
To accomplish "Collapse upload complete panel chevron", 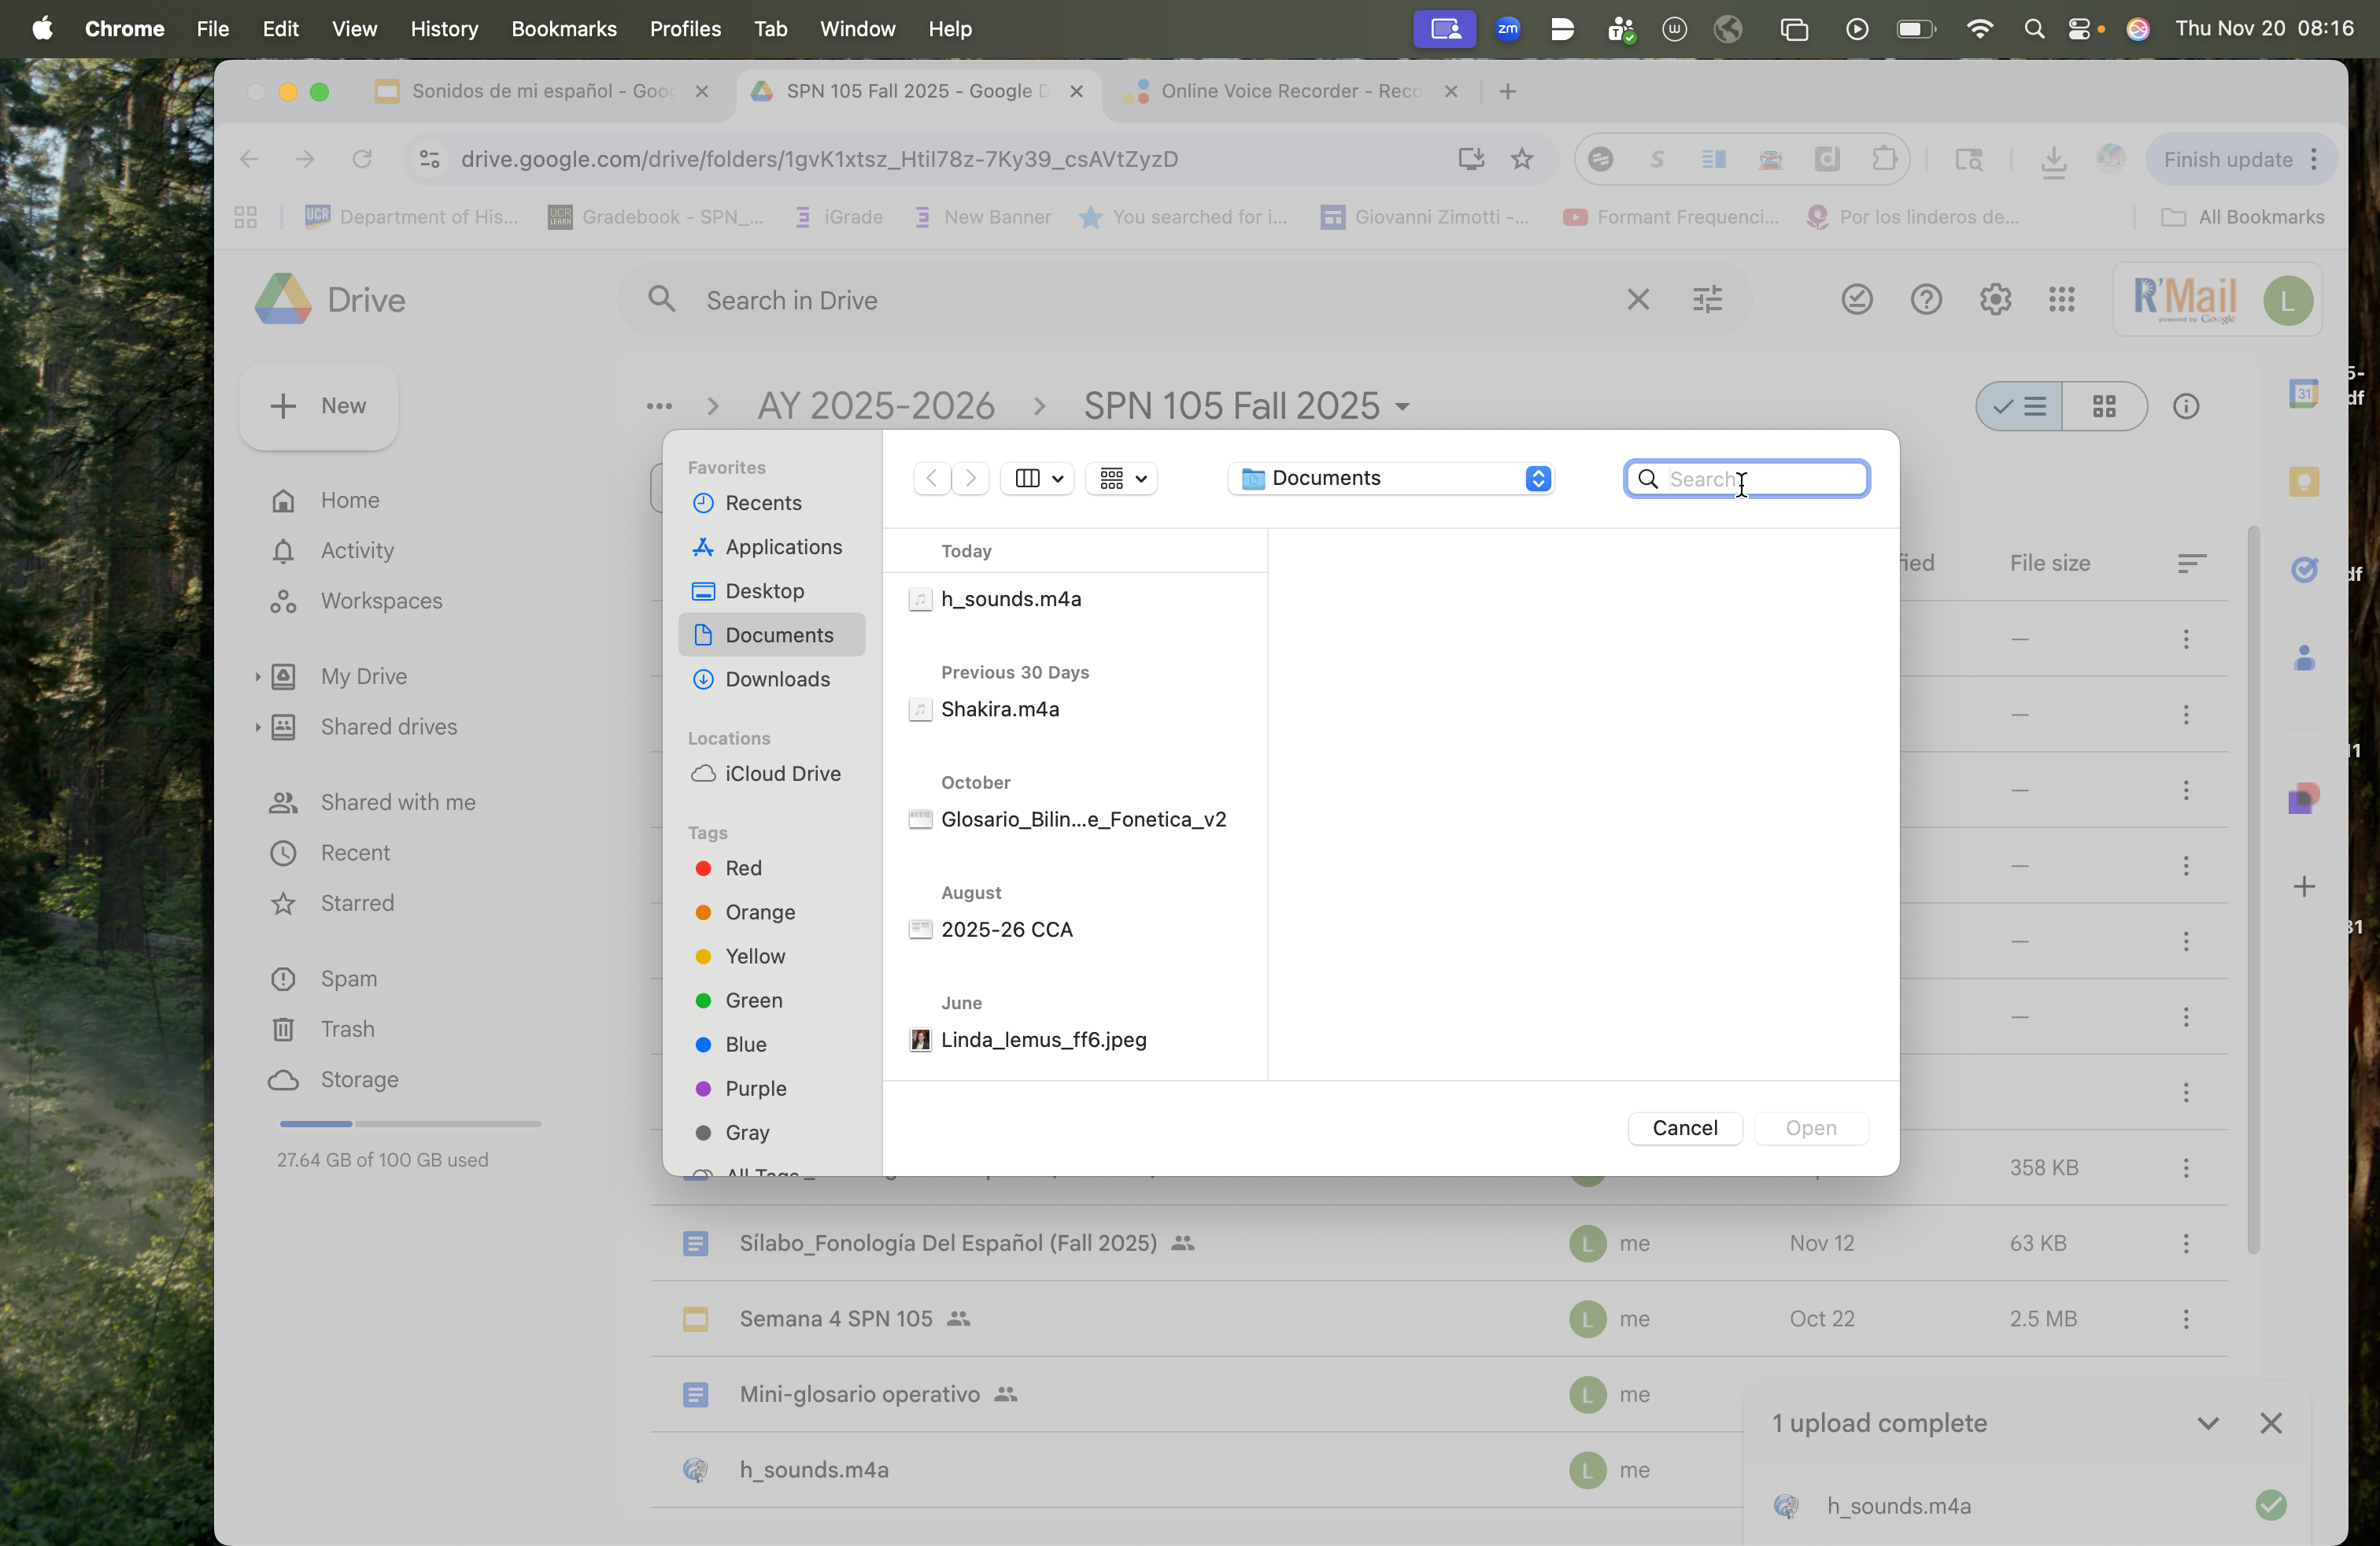I will pyautogui.click(x=2208, y=1423).
